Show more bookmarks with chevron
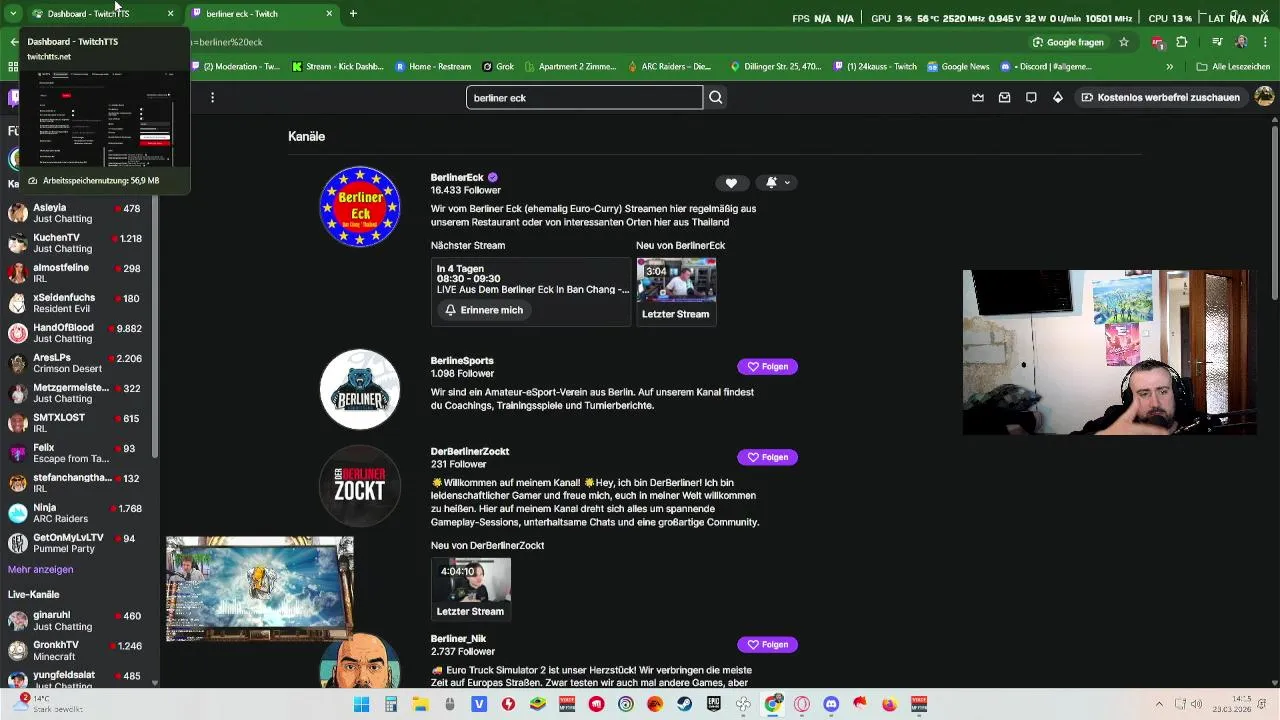Image resolution: width=1280 pixels, height=720 pixels. [x=1169, y=67]
